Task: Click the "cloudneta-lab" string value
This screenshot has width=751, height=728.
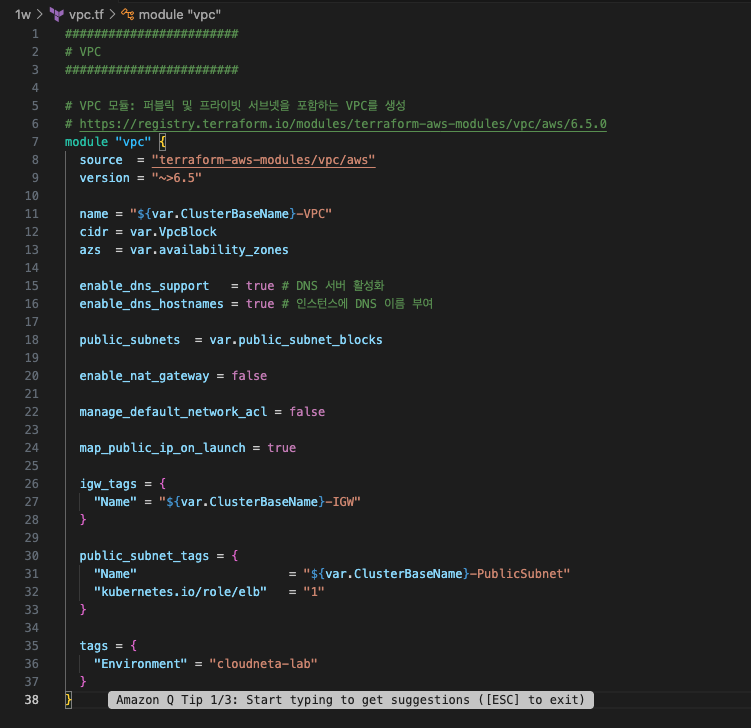Action: pos(263,664)
